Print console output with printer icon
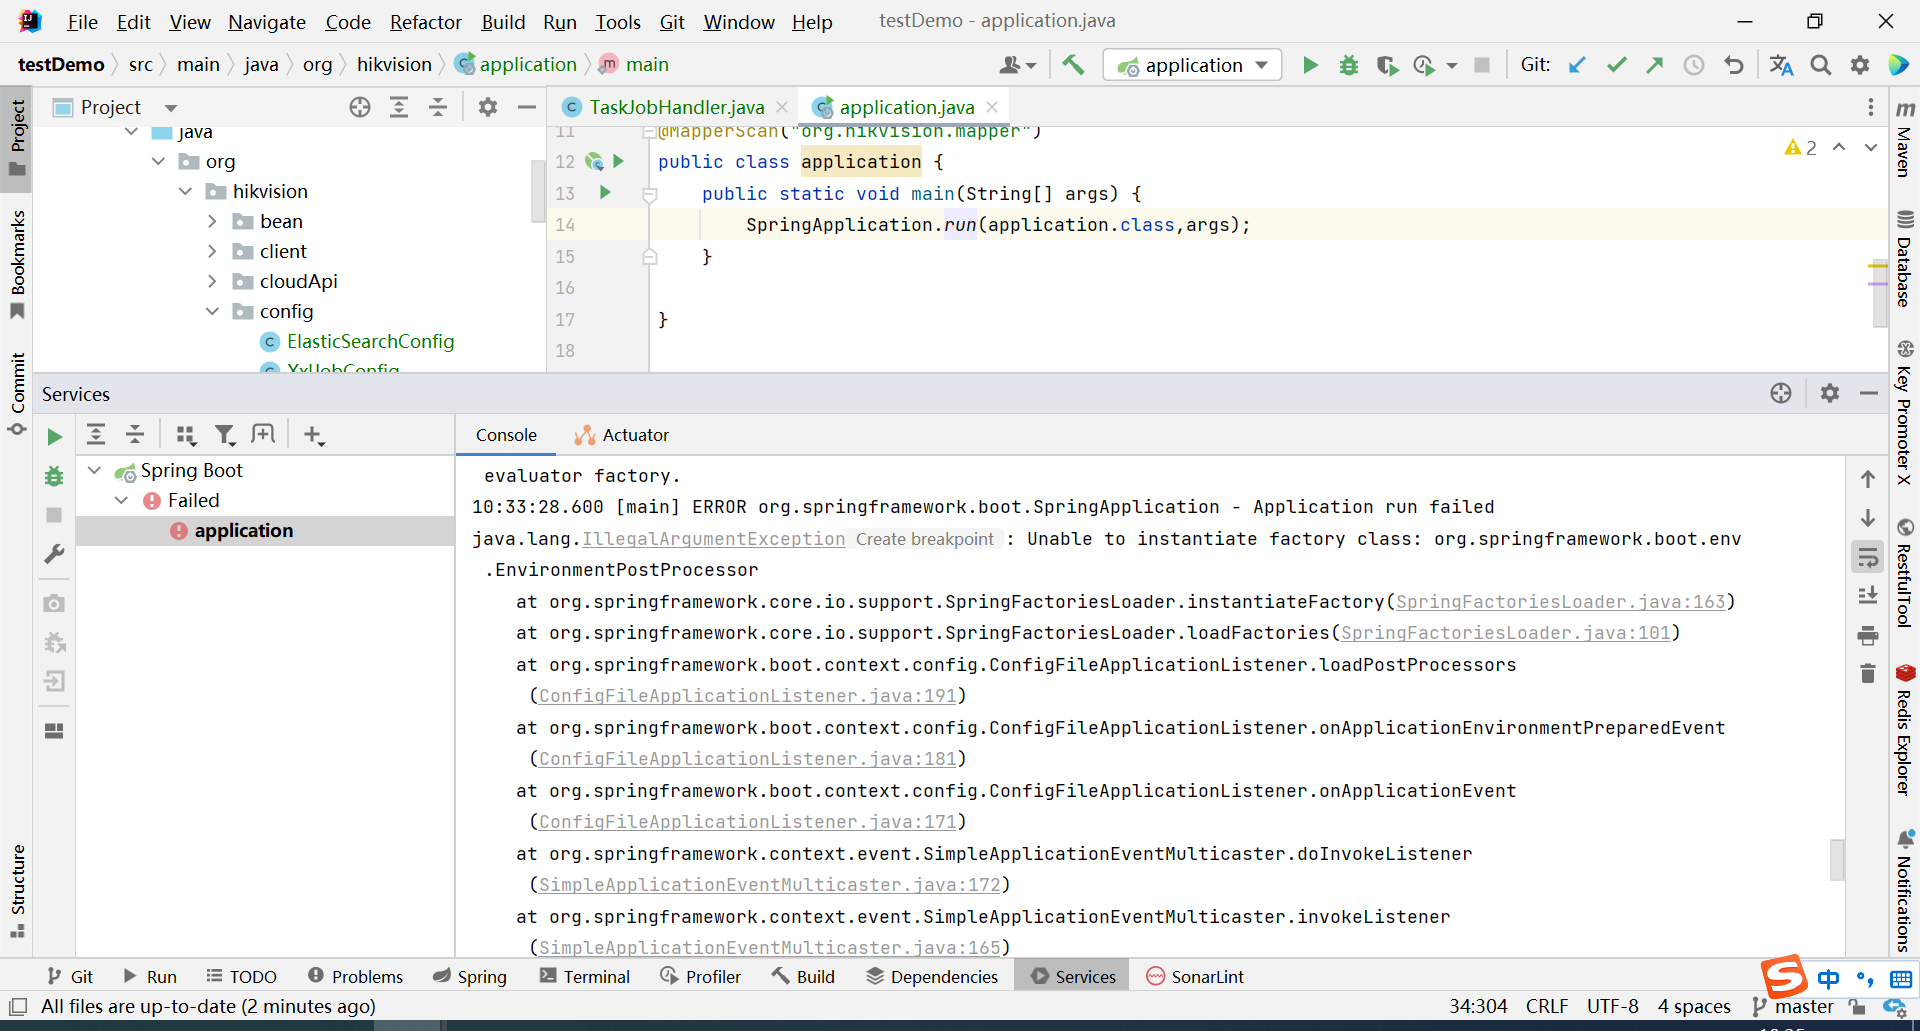The width and height of the screenshot is (1920, 1031). (x=1868, y=635)
